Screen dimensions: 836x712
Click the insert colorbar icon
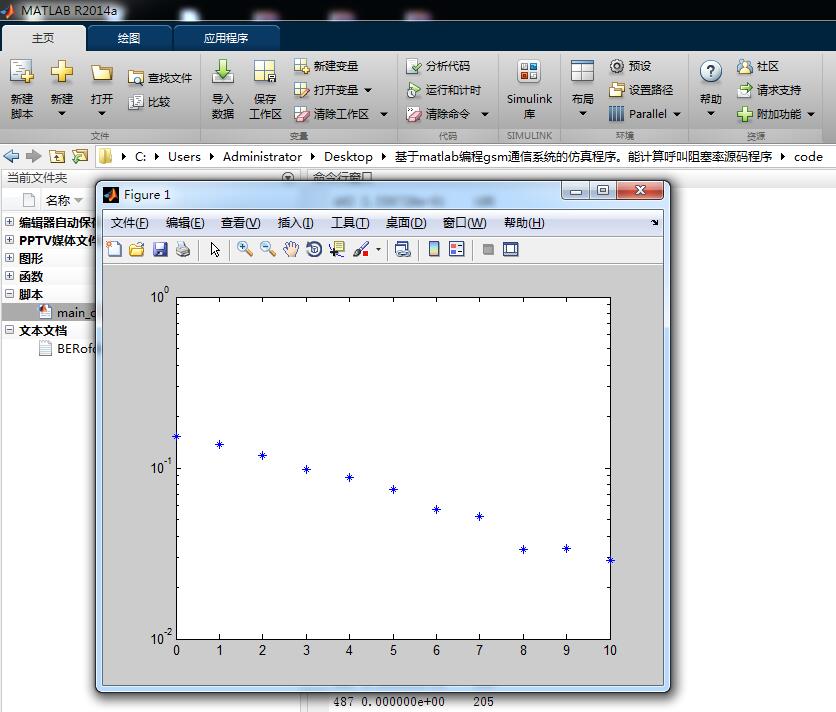[x=434, y=249]
